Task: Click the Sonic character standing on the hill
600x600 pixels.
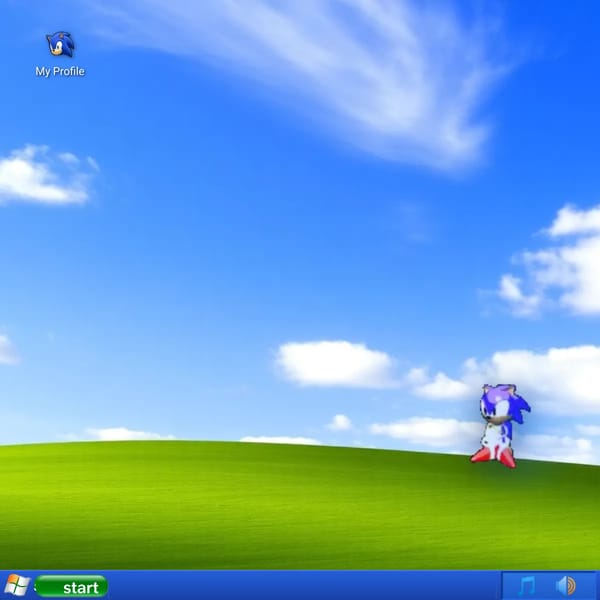Action: click(x=500, y=426)
